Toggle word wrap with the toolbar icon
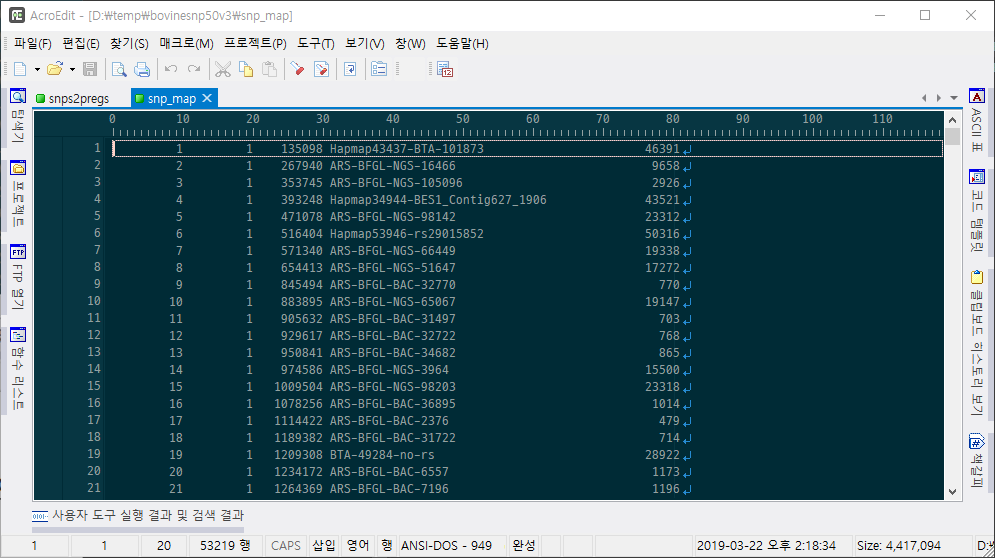Image resolution: width=995 pixels, height=558 pixels. coord(350,69)
